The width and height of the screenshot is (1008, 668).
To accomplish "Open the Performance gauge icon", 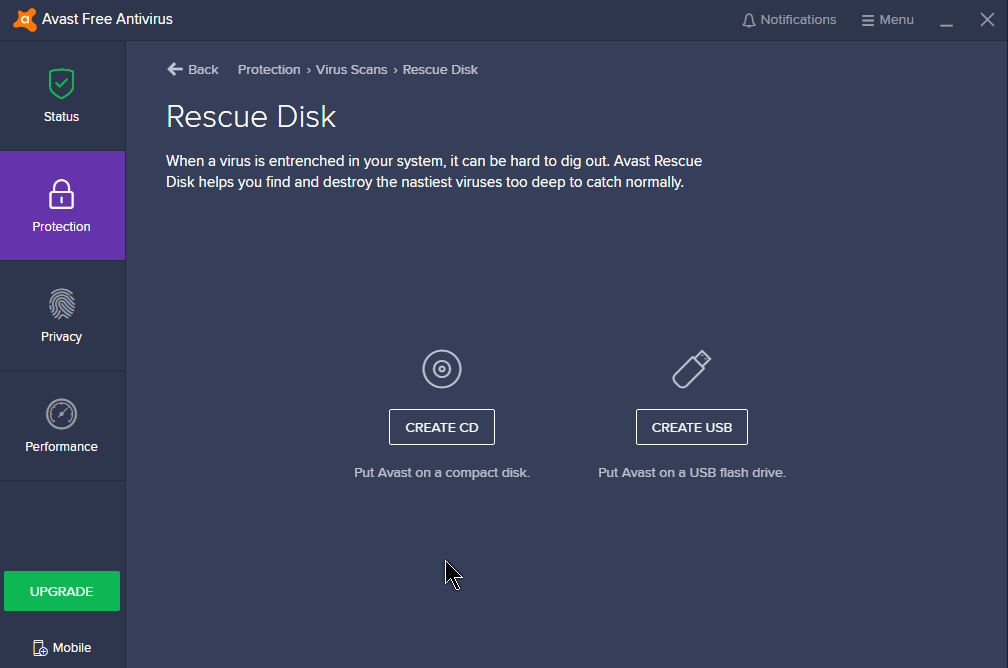I will (x=61, y=414).
